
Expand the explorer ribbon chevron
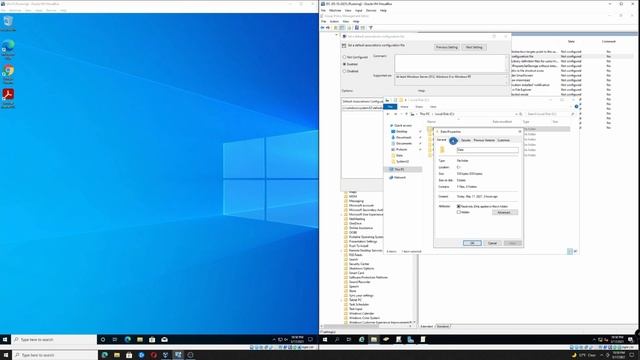click(572, 107)
